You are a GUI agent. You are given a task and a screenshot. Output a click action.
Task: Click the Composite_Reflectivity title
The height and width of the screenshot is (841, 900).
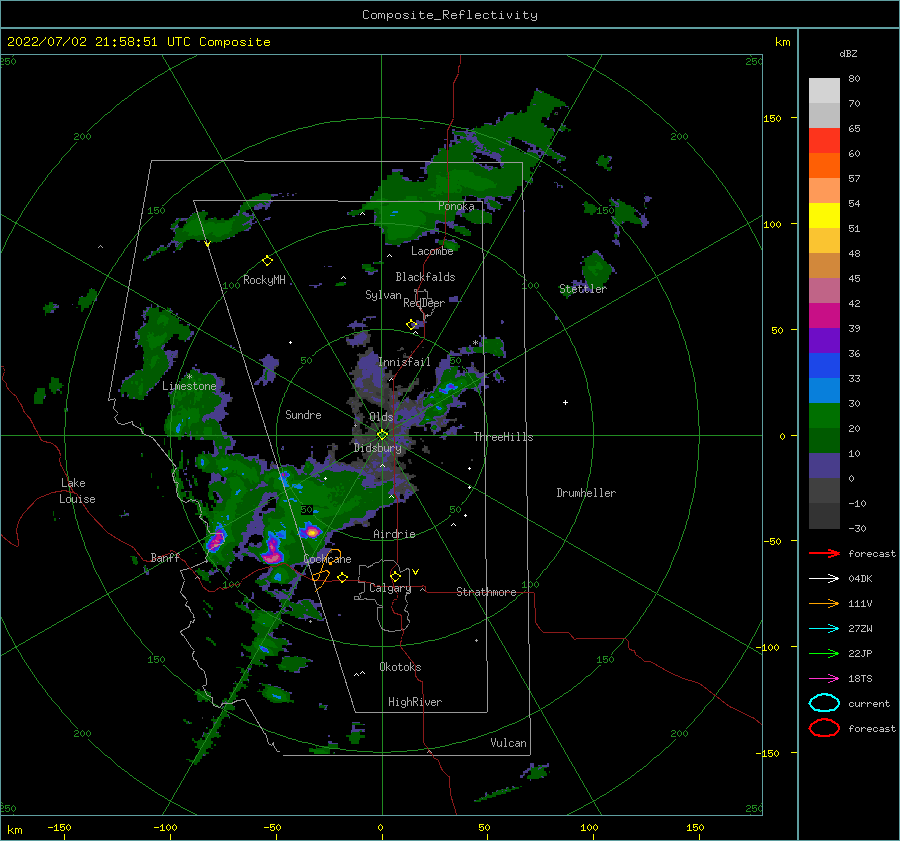coord(450,15)
